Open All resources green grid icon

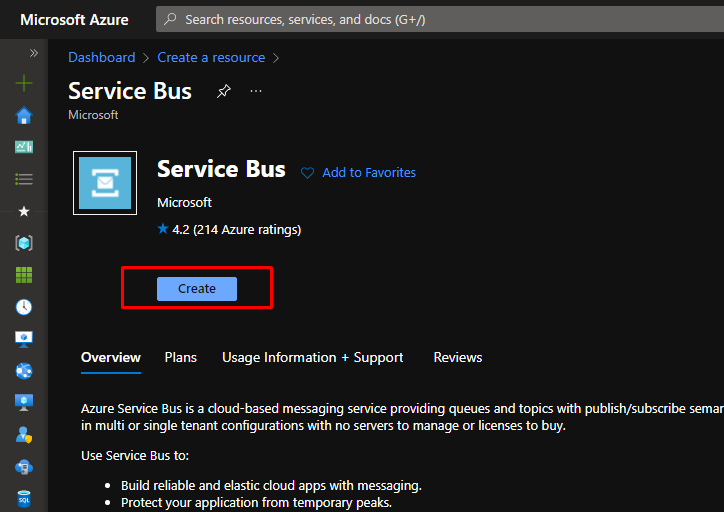click(24, 275)
